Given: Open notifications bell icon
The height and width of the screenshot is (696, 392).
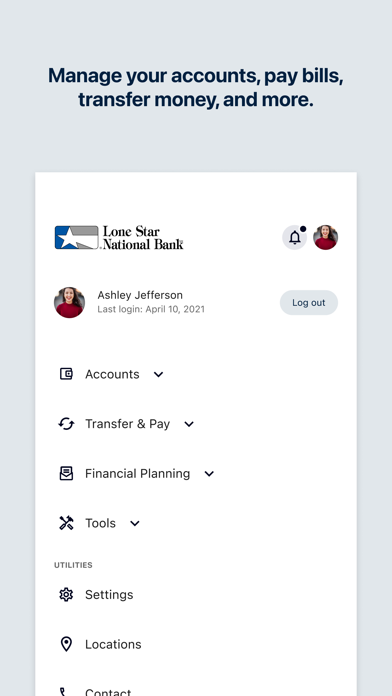Looking at the screenshot, I should tap(294, 237).
